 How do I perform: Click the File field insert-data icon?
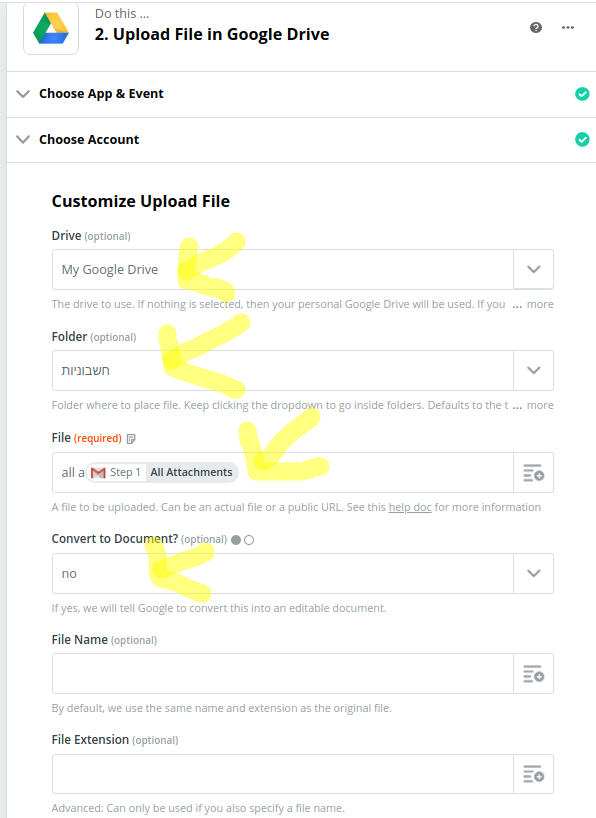[533, 473]
